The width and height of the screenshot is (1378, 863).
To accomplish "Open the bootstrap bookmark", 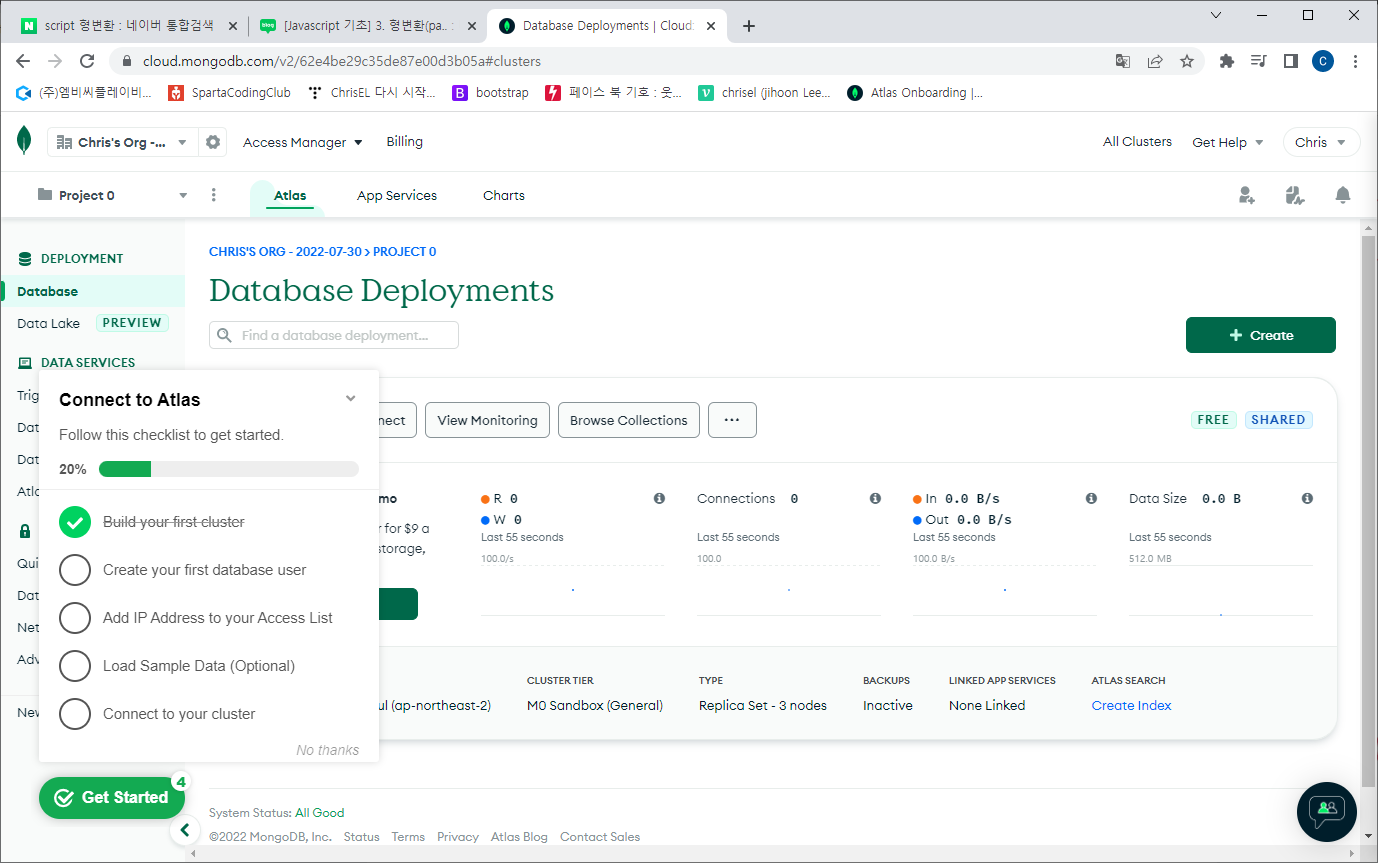I will click(x=490, y=93).
